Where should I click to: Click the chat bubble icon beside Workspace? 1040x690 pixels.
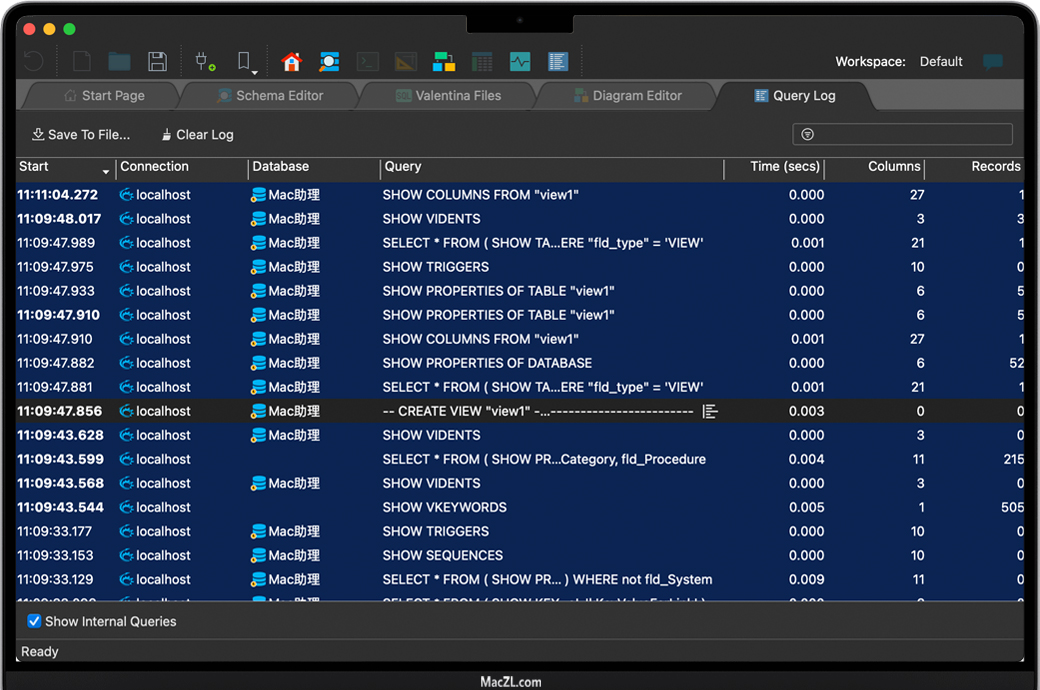click(x=992, y=62)
